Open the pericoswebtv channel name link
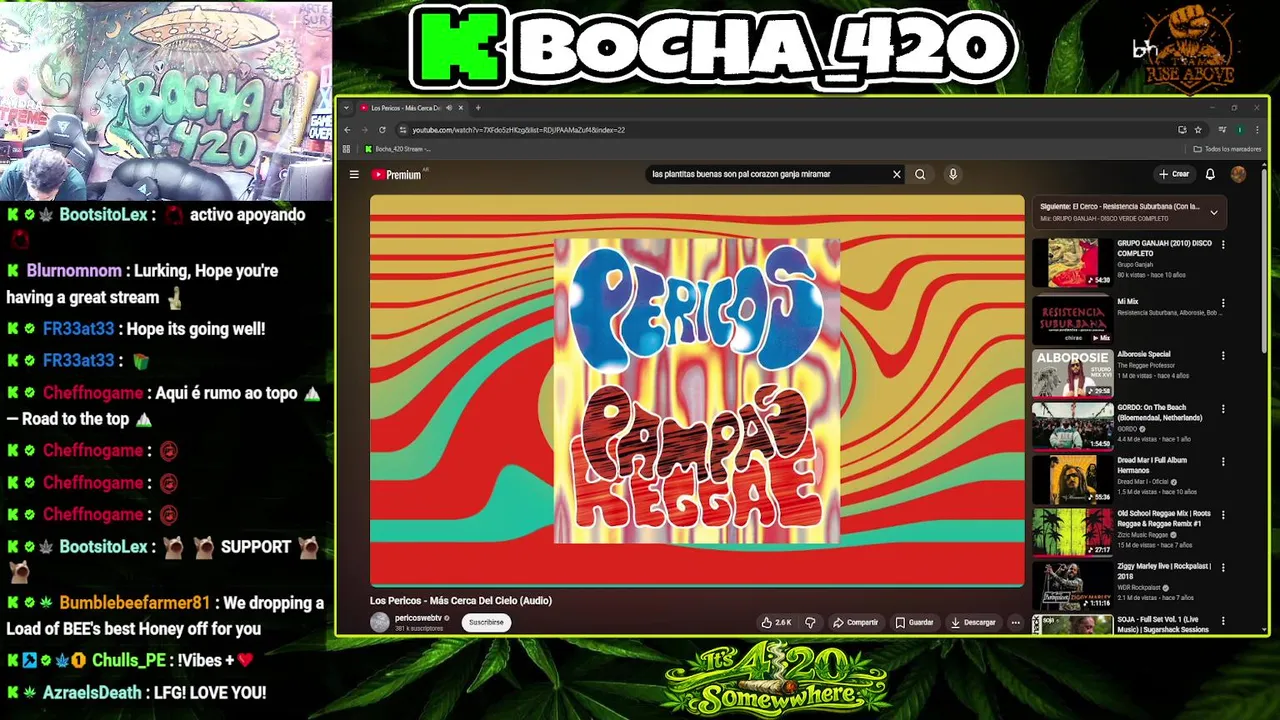This screenshot has height=720, width=1280. [418, 618]
